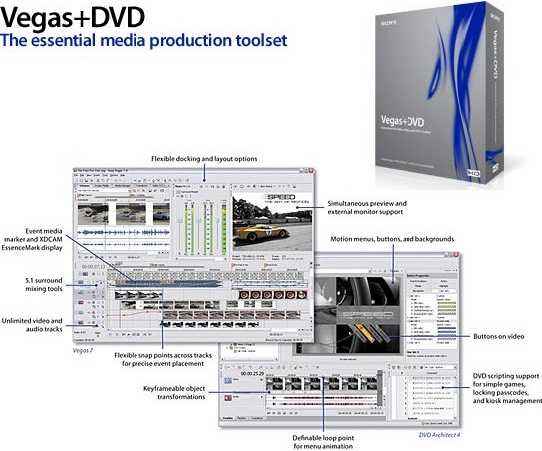Select the second trimmer thumbnail in Vegas 7

click(x=131, y=214)
